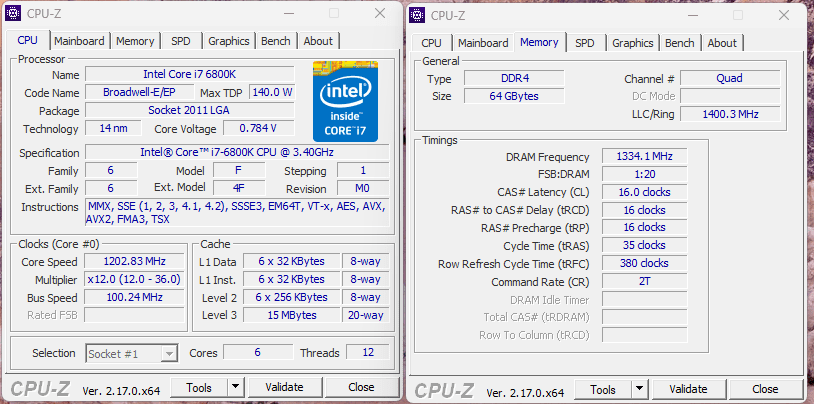Click the L1 Data value 6 x 32 KBytes
The height and width of the screenshot is (404, 814).
pos(291,261)
